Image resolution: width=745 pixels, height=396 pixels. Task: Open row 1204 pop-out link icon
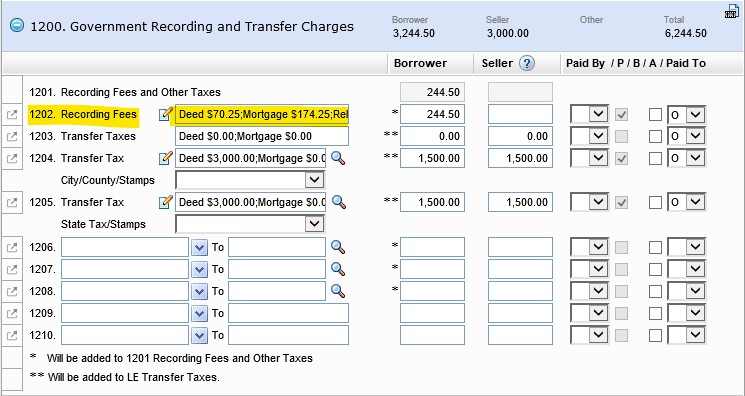coord(12,158)
